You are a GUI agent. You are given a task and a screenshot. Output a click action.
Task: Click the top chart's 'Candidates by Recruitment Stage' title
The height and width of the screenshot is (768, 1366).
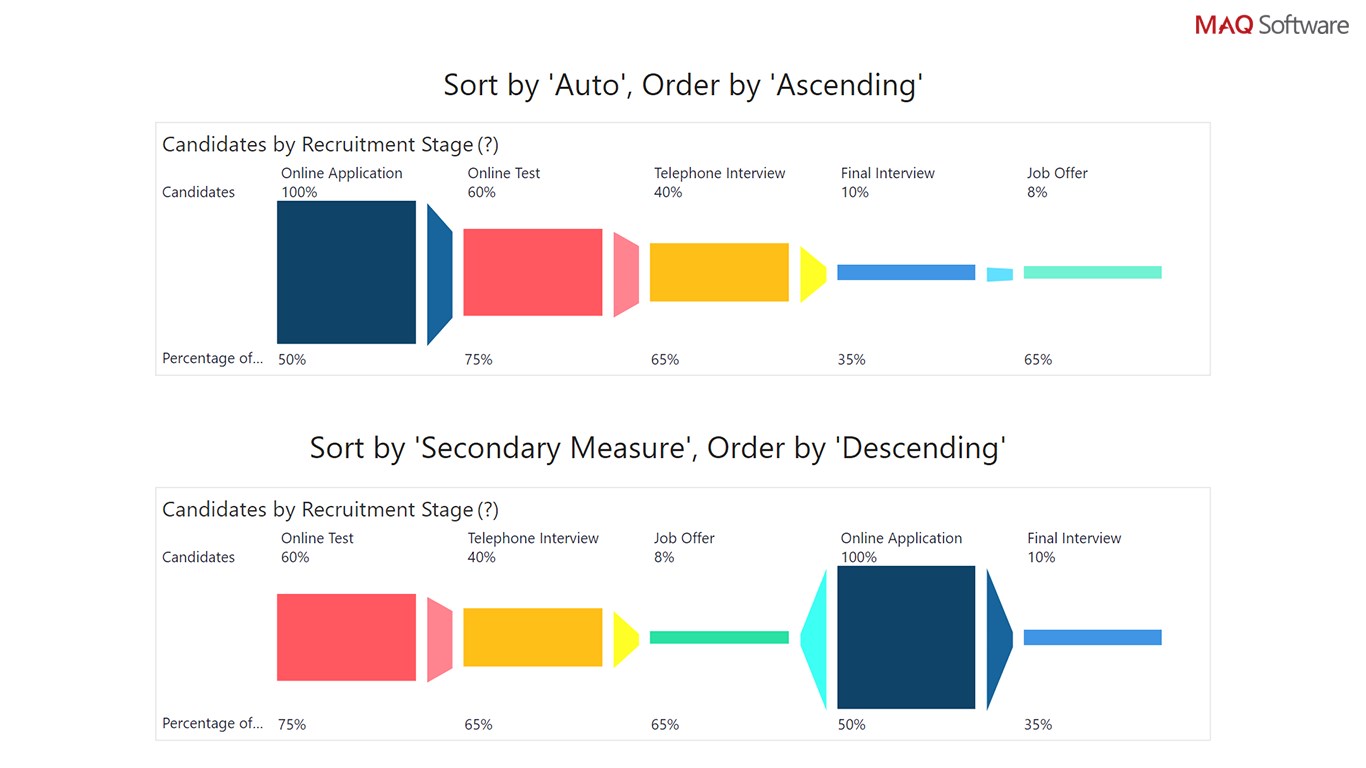(x=317, y=145)
